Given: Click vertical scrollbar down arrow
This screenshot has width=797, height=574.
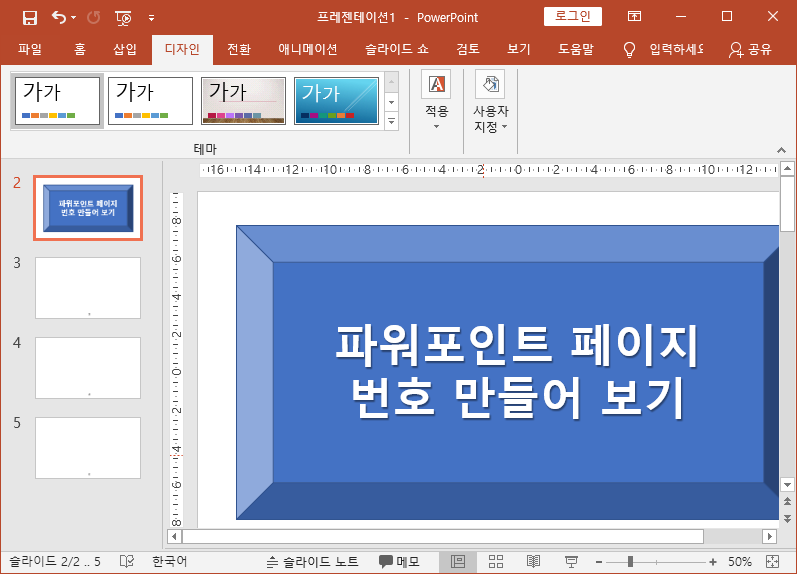Looking at the screenshot, I should pyautogui.click(x=787, y=485).
